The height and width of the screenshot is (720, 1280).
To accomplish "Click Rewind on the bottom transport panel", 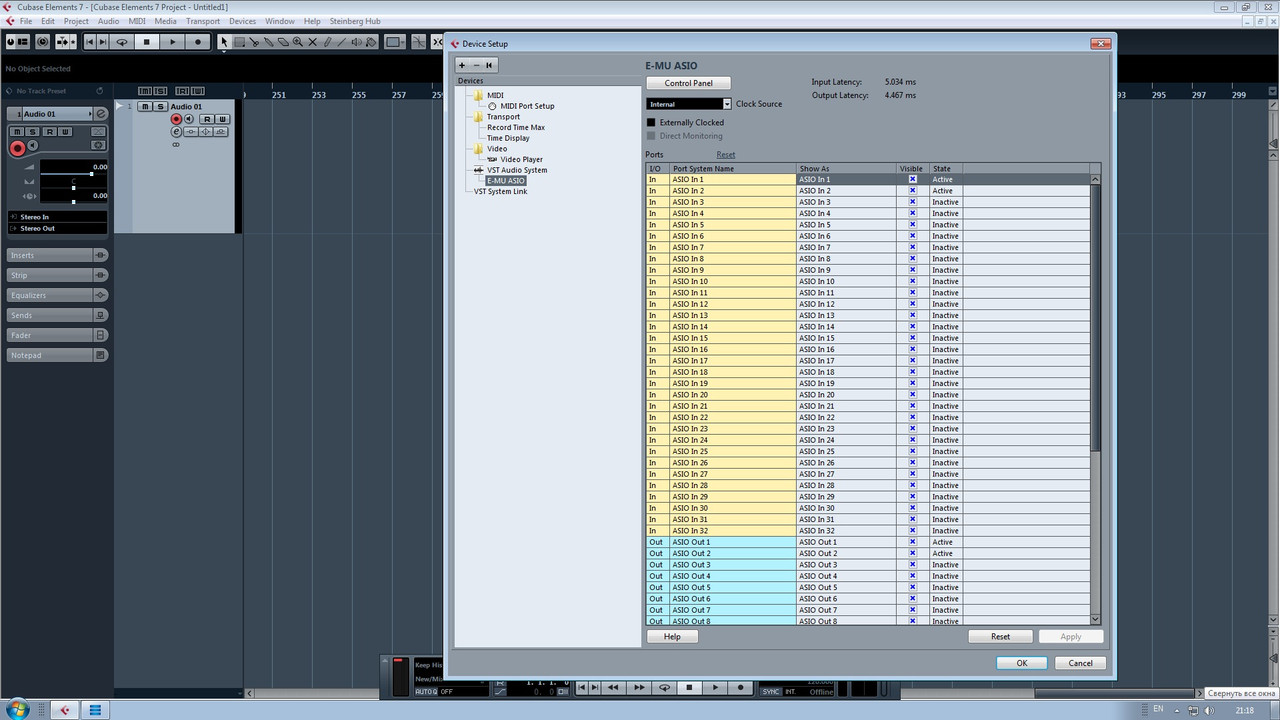I will [613, 688].
